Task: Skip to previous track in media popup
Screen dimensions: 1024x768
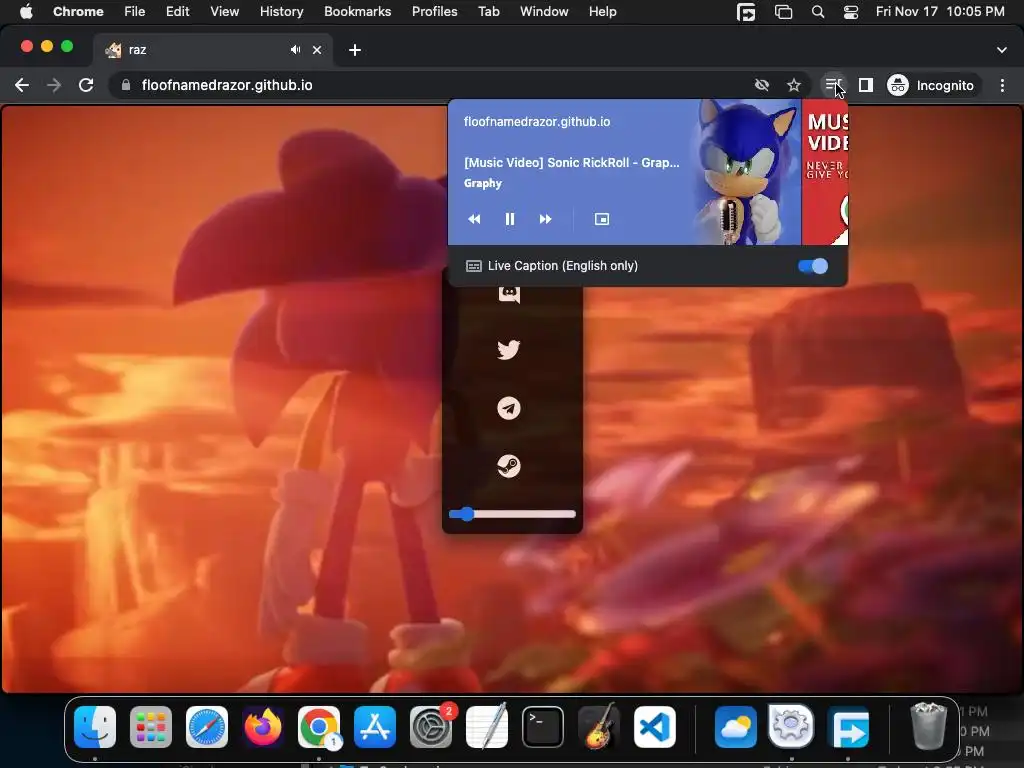Action: 475,219
